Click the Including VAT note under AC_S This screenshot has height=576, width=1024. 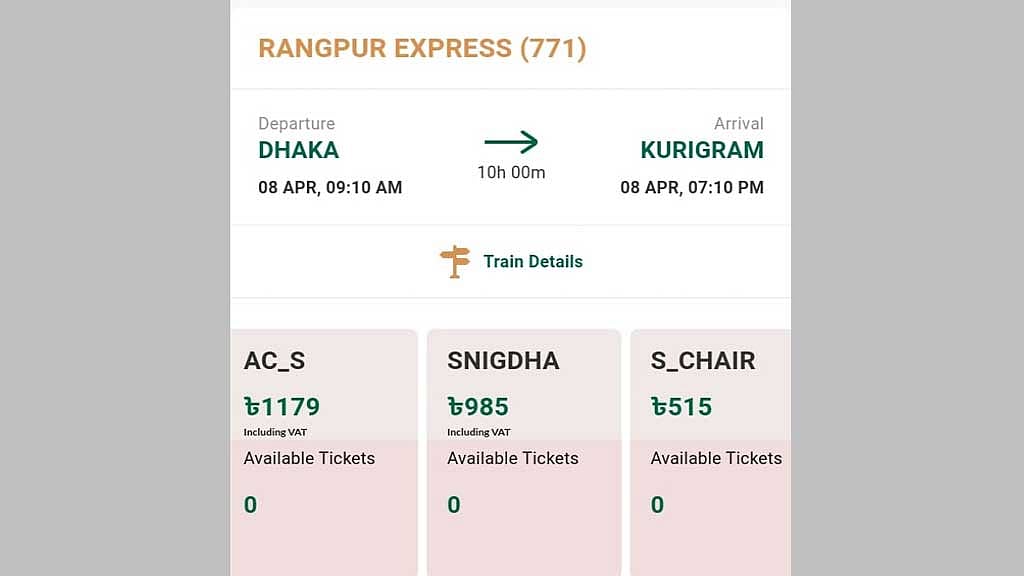(x=275, y=432)
